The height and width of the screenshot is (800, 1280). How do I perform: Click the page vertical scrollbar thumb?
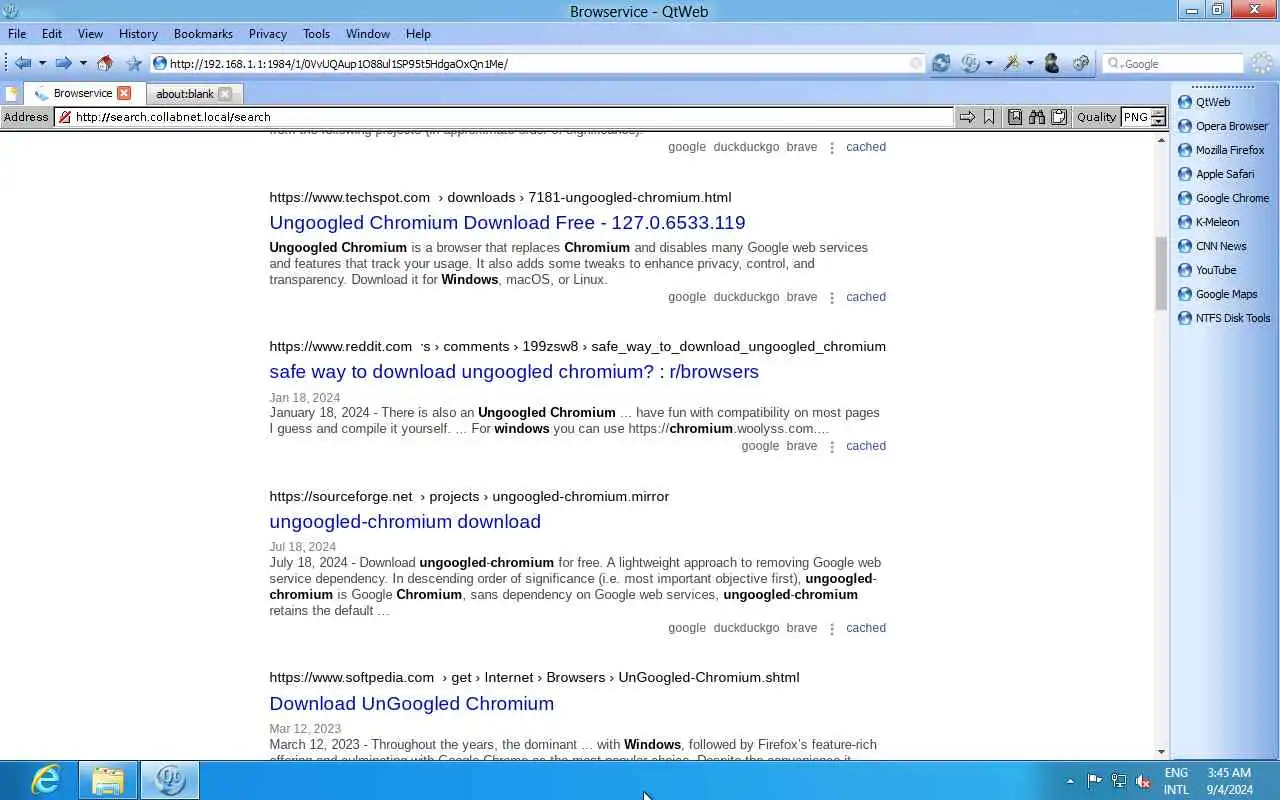point(1161,273)
